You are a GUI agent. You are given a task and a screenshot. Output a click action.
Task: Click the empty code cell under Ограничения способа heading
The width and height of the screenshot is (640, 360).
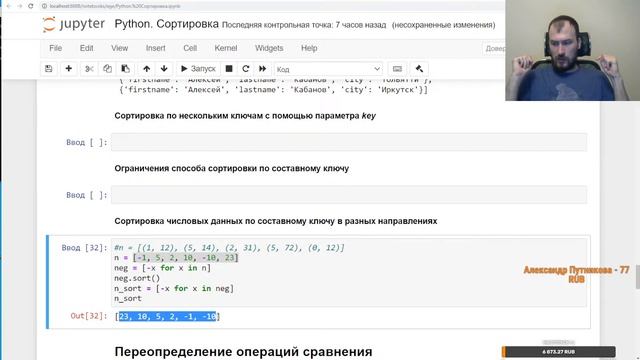[349, 195]
